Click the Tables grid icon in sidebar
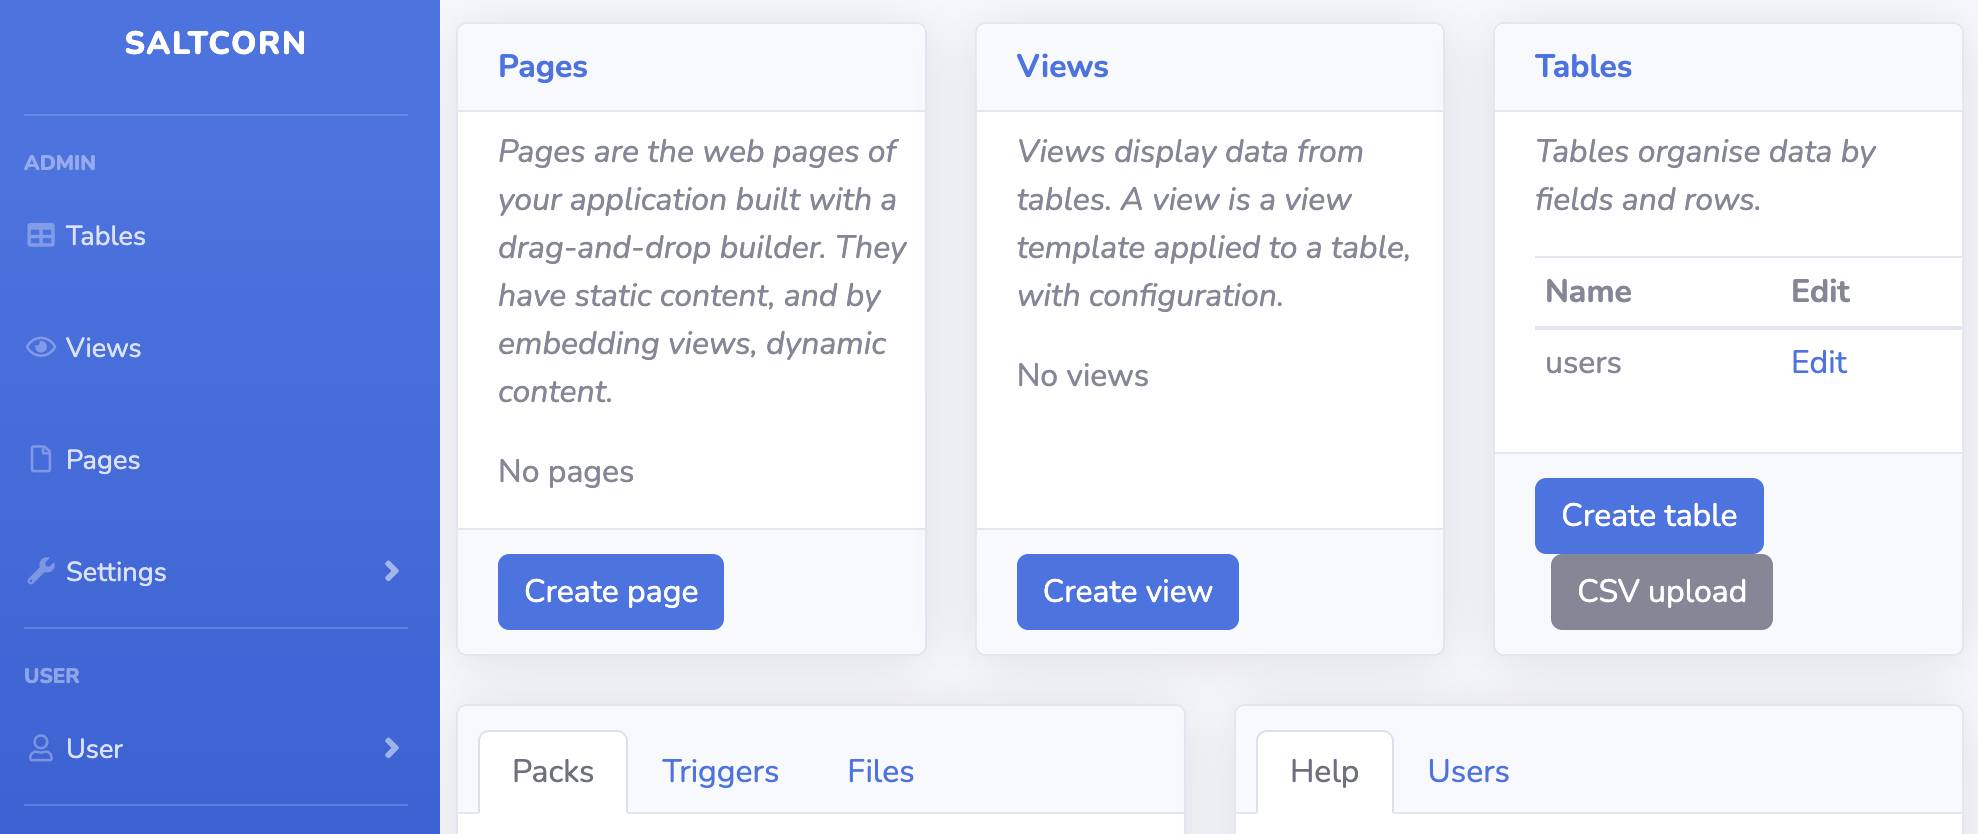The width and height of the screenshot is (1978, 834). coord(41,236)
